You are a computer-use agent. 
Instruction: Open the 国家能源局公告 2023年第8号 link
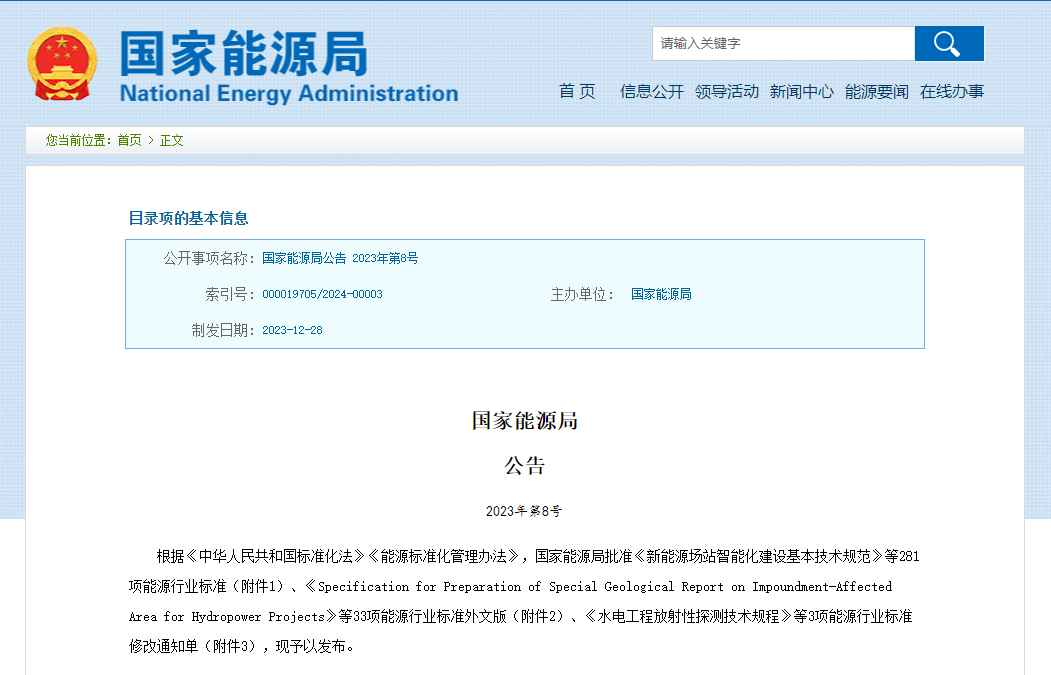(x=340, y=258)
